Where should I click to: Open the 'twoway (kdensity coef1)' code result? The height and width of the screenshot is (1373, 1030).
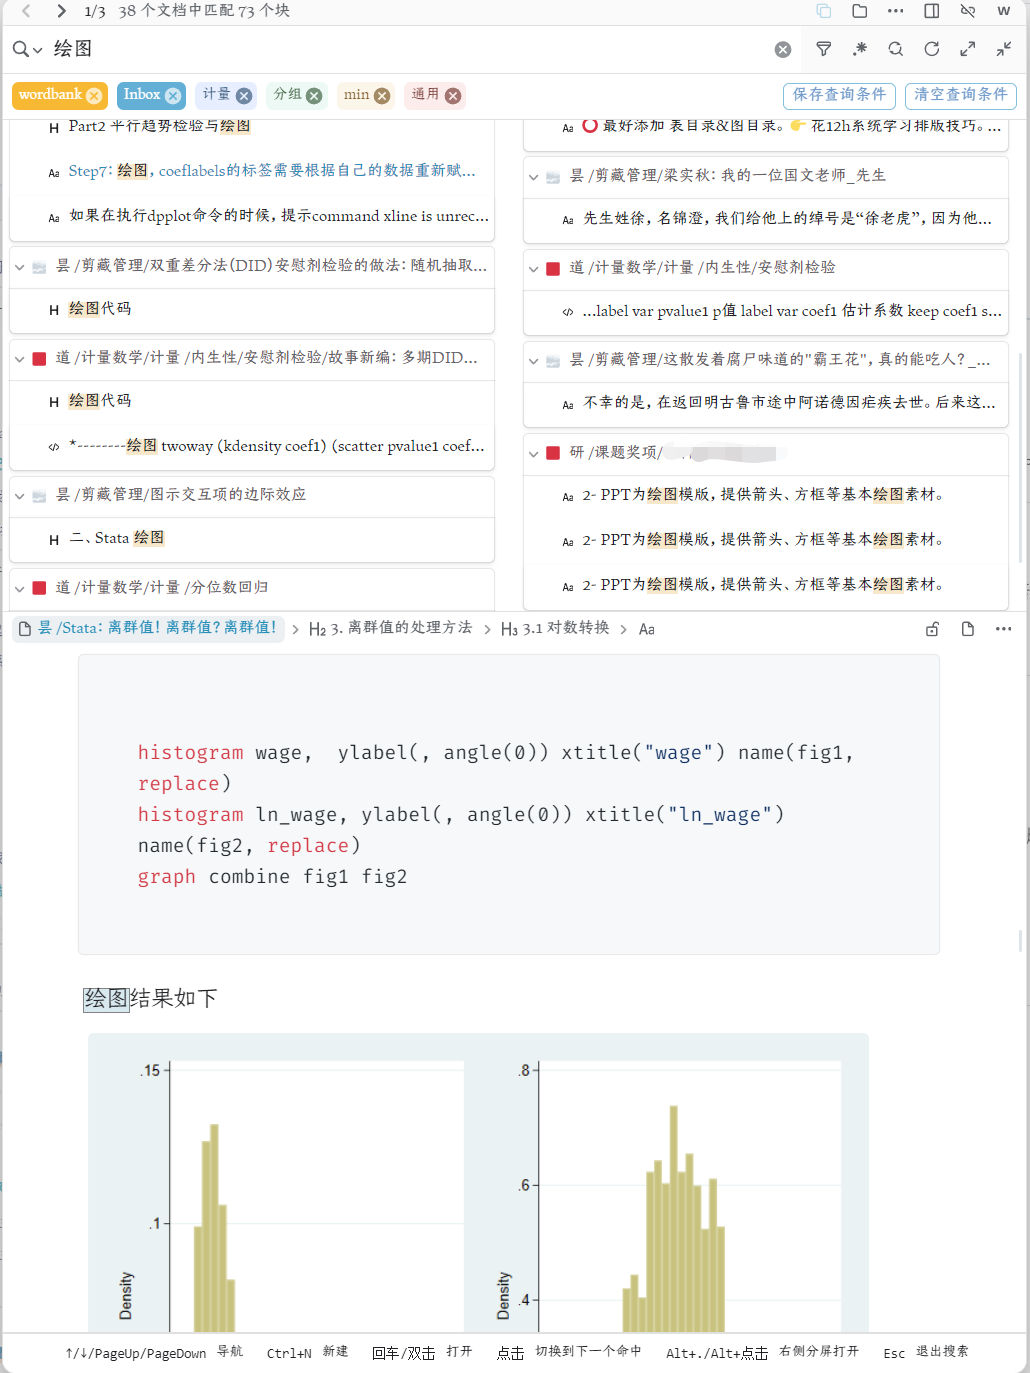tap(252, 446)
